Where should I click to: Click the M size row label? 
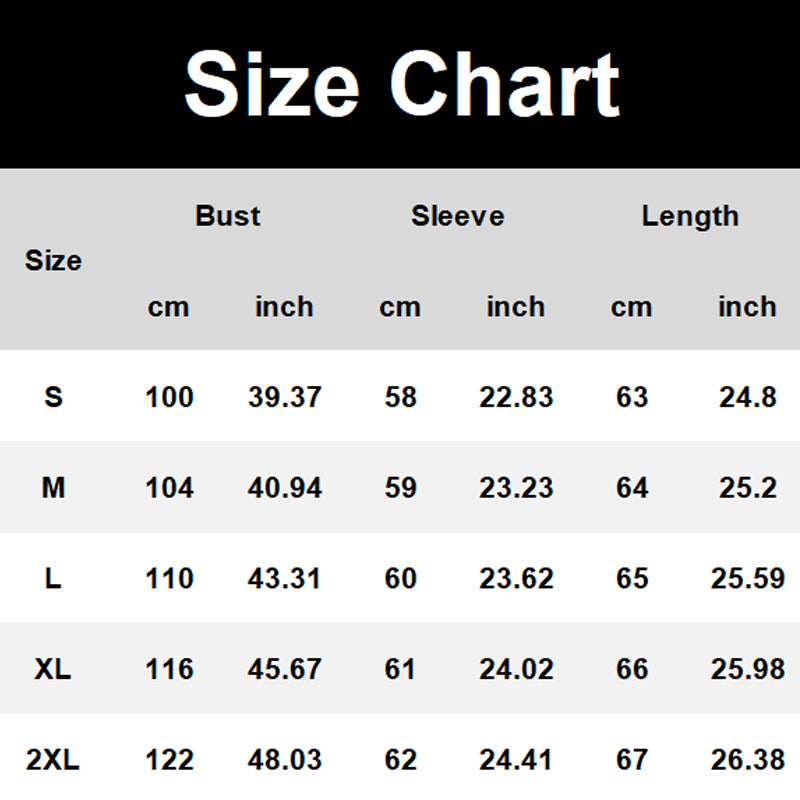pyautogui.click(x=54, y=488)
